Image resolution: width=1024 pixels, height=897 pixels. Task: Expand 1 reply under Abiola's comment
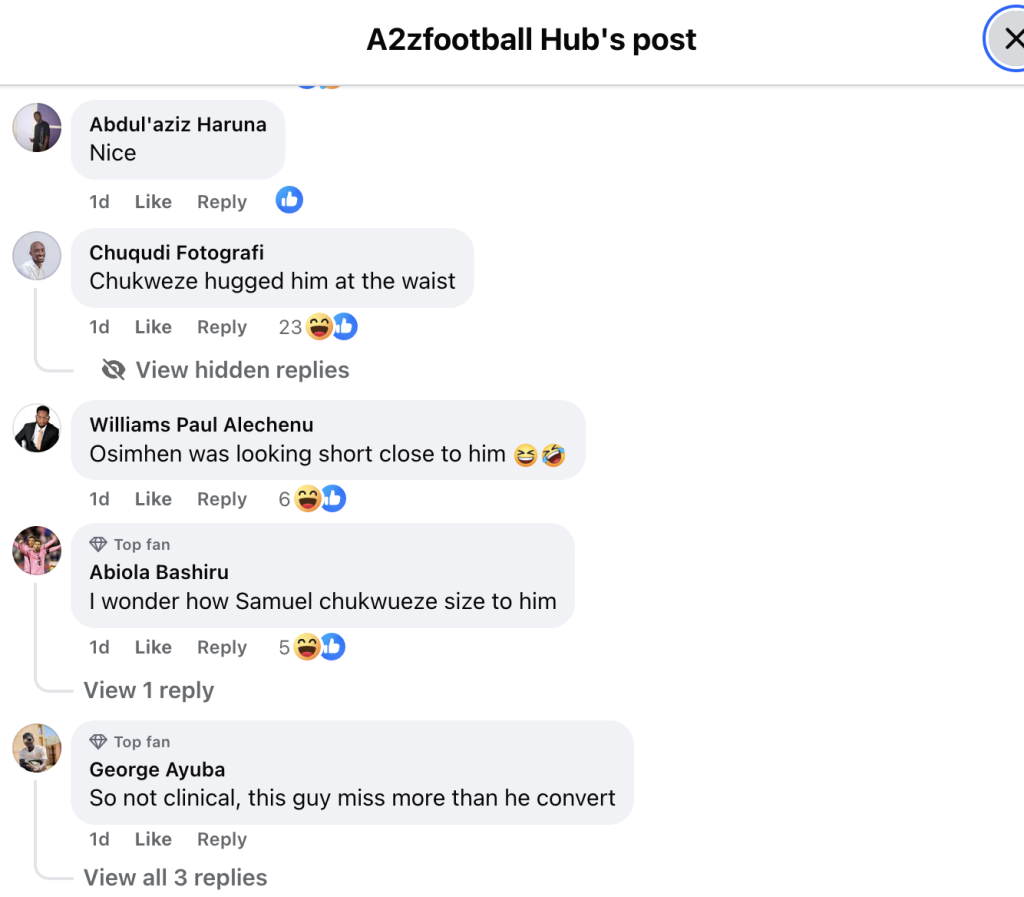[x=149, y=690]
